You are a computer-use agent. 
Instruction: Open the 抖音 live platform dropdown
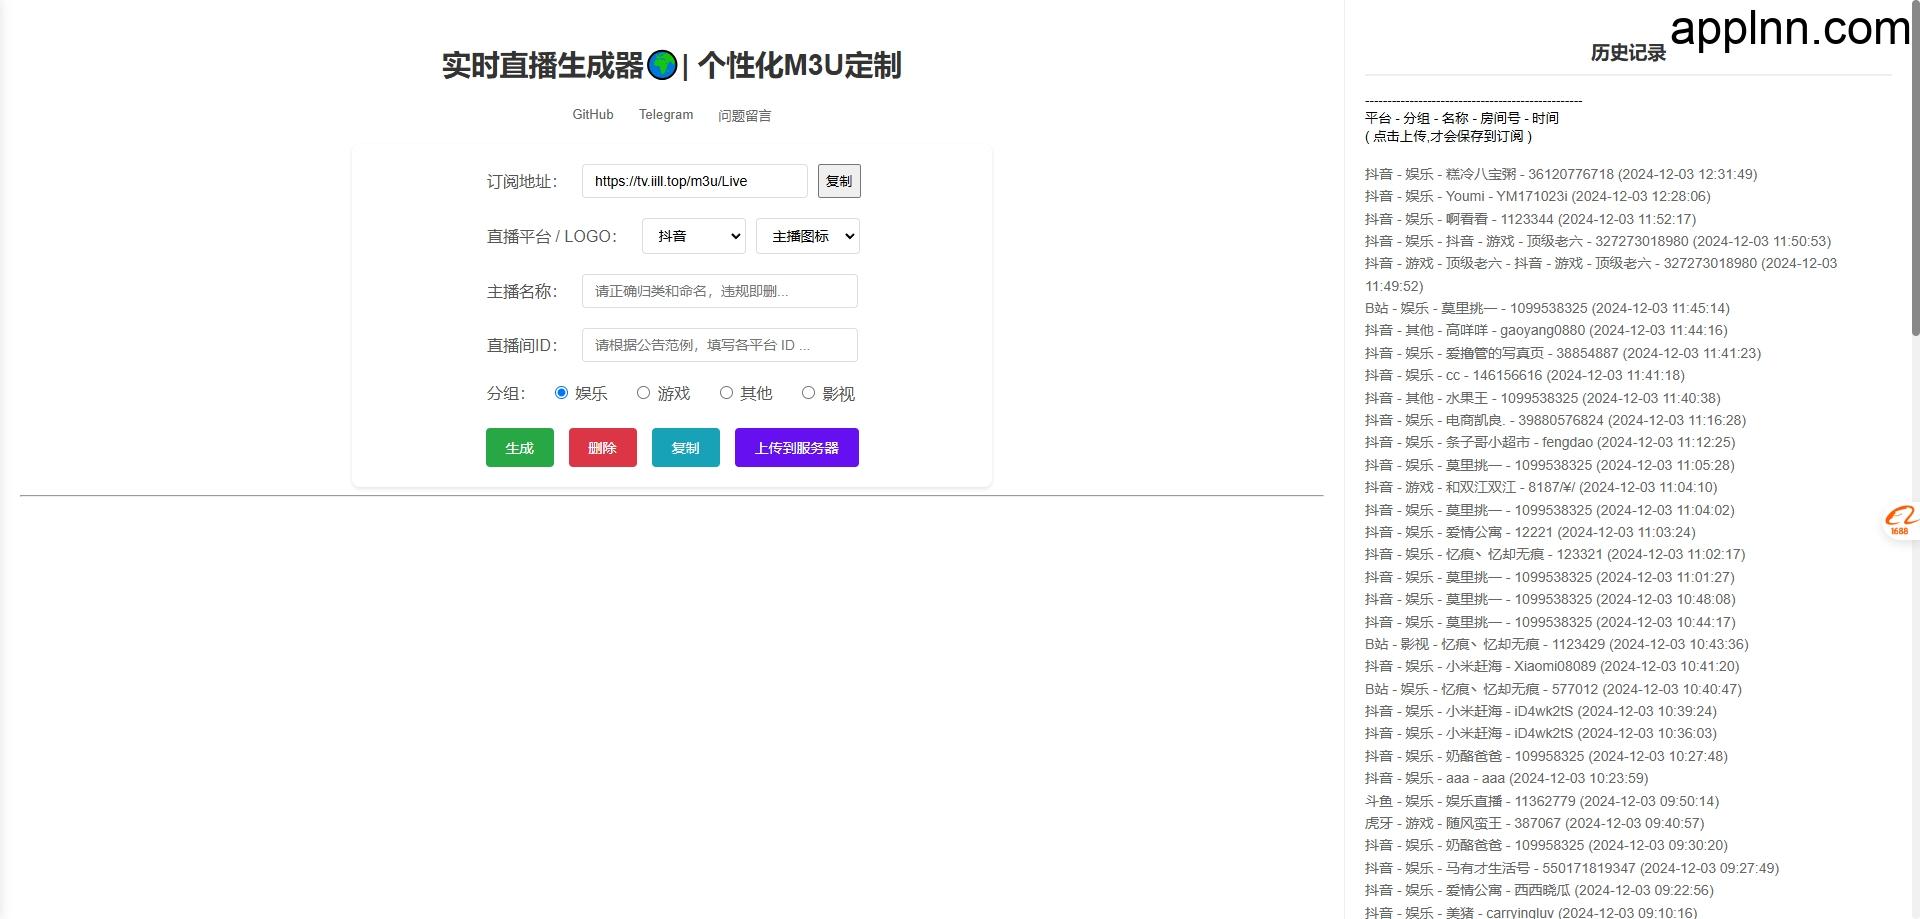(694, 236)
